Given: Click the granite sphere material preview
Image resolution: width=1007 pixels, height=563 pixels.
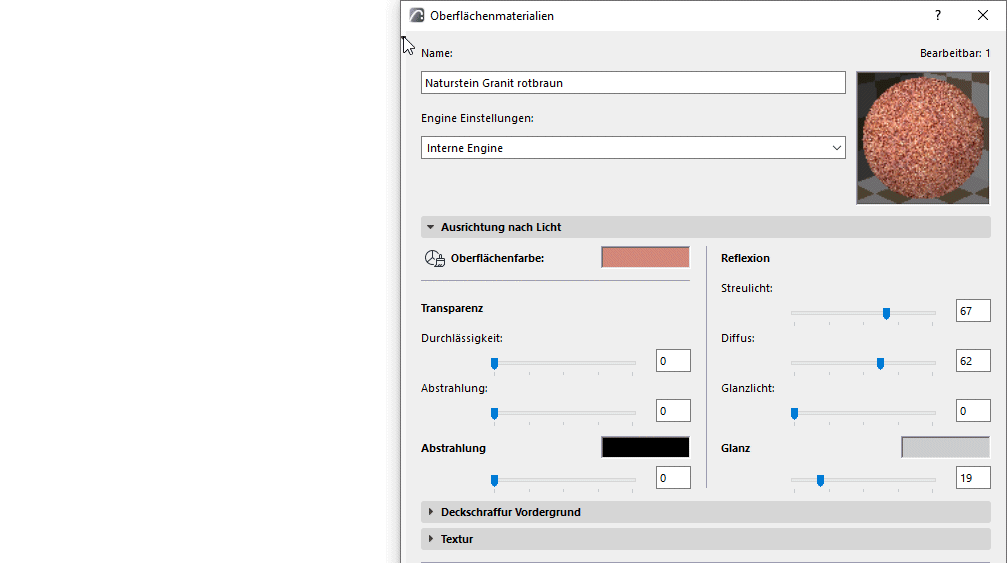Looking at the screenshot, I should 923,138.
